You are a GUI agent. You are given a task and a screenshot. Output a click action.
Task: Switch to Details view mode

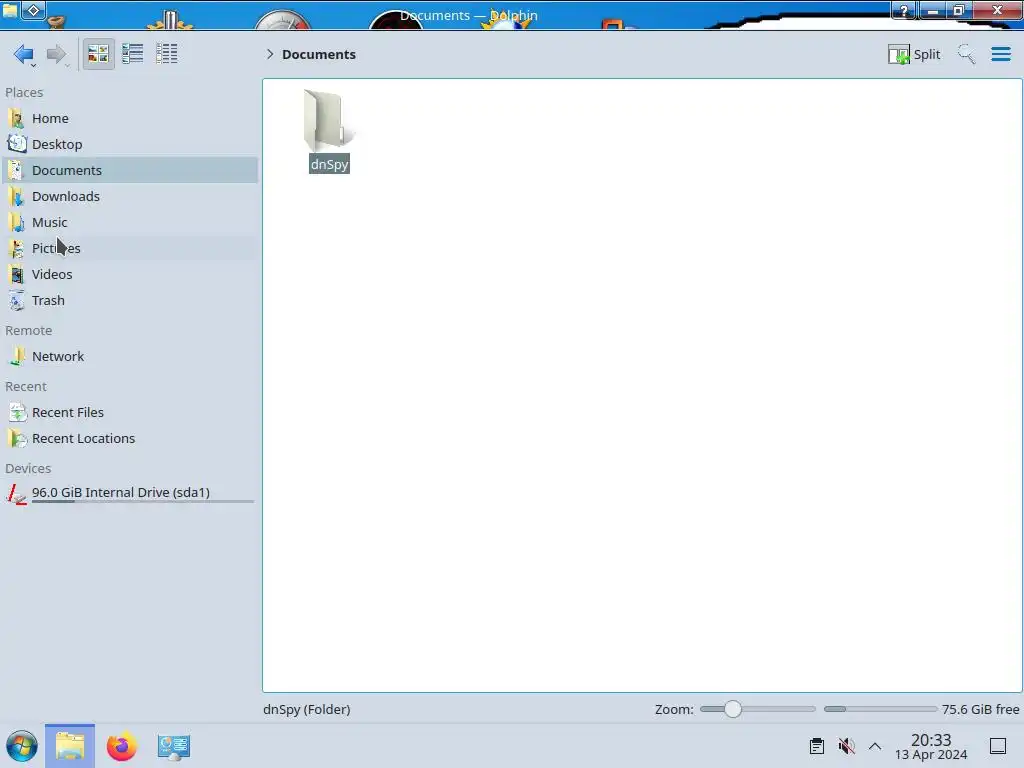pyautogui.click(x=167, y=54)
